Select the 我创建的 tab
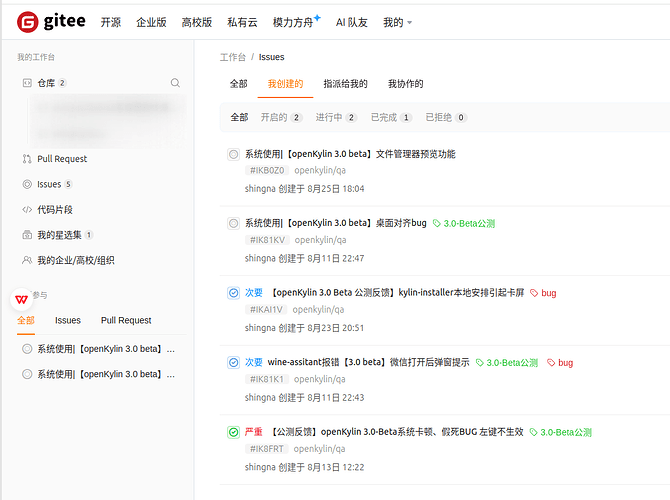The image size is (670, 500). 285,84
